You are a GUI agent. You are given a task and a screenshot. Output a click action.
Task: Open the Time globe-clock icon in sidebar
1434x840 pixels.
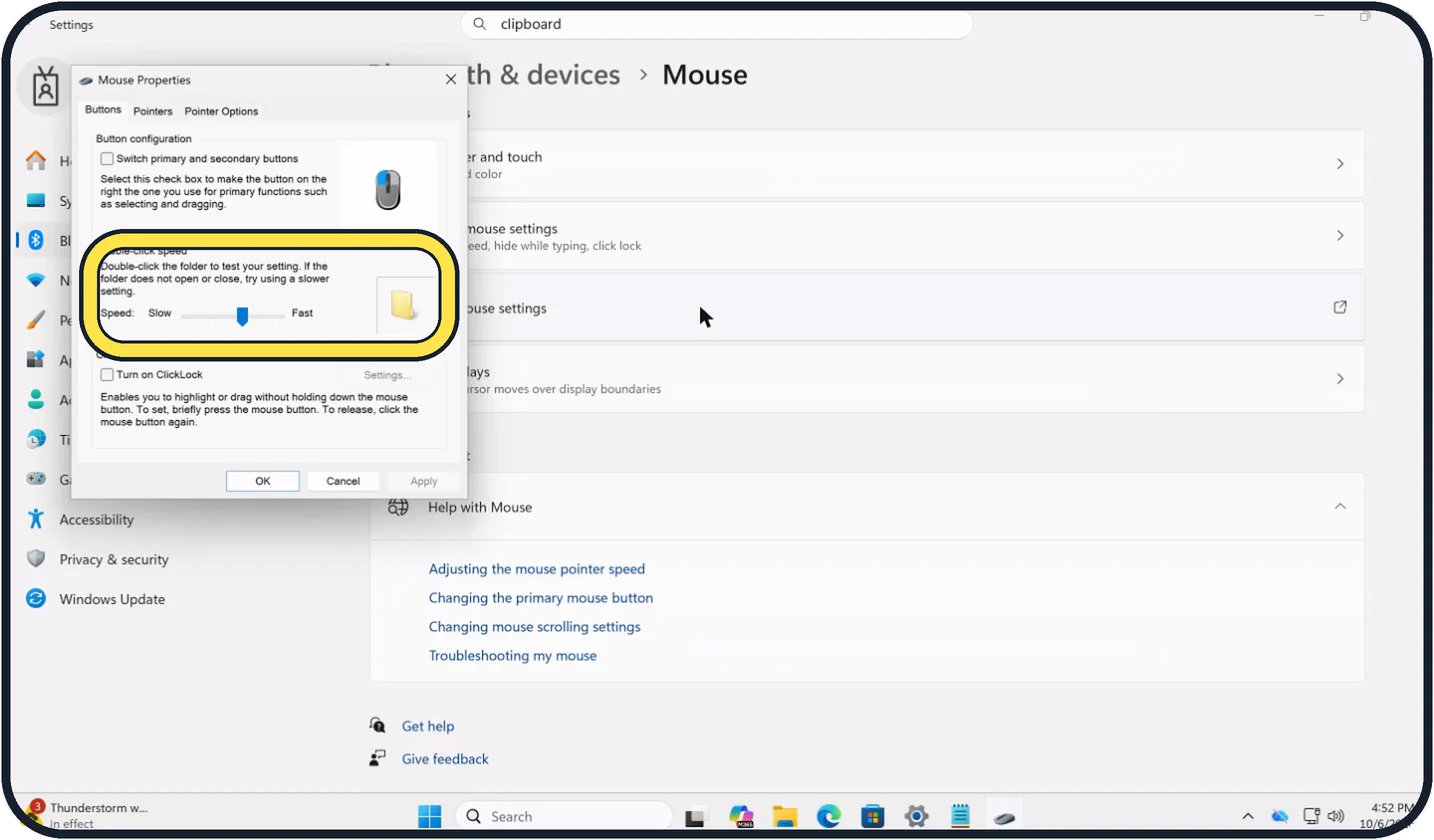click(x=37, y=439)
